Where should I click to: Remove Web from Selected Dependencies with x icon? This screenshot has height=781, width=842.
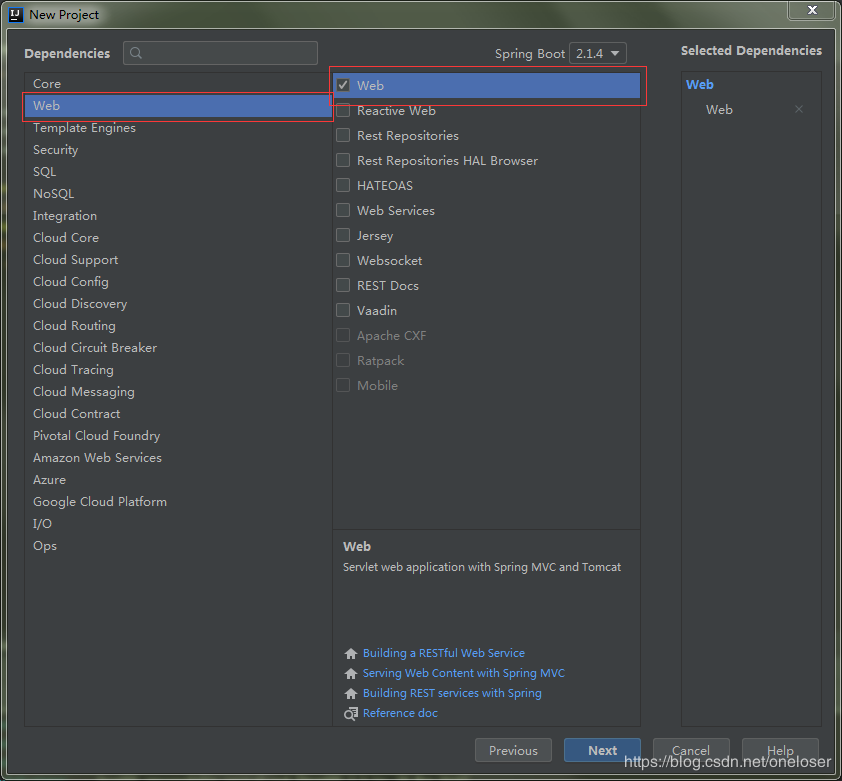click(x=799, y=109)
